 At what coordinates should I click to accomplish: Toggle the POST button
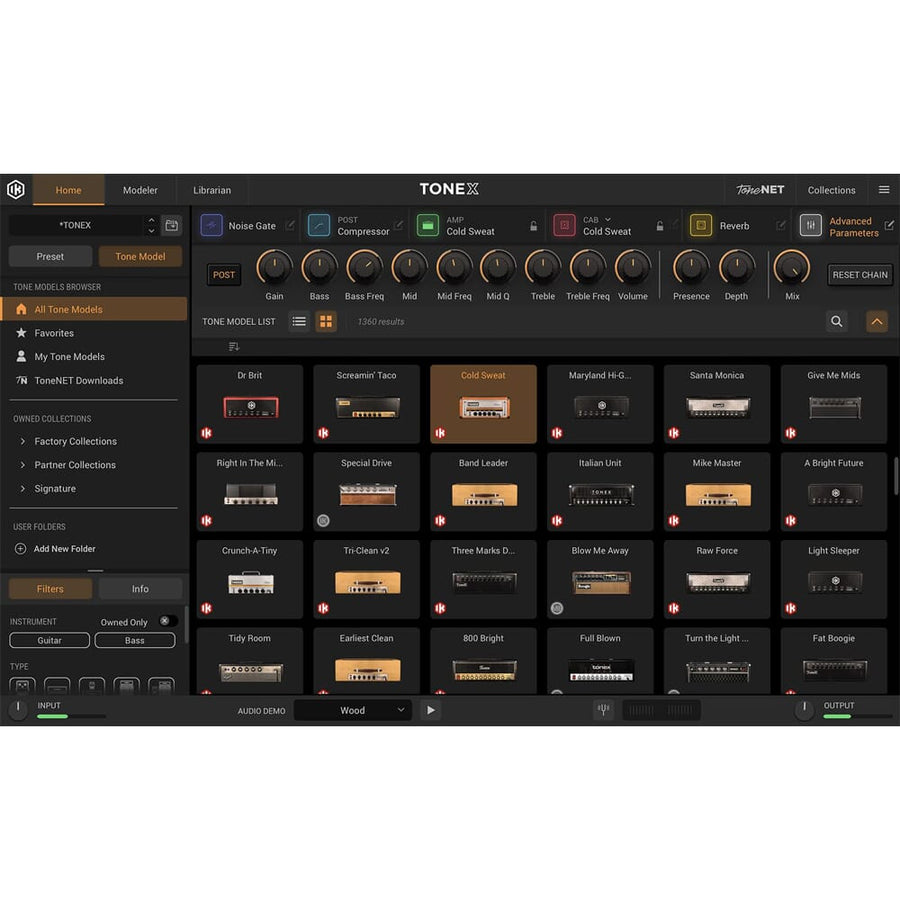click(224, 275)
